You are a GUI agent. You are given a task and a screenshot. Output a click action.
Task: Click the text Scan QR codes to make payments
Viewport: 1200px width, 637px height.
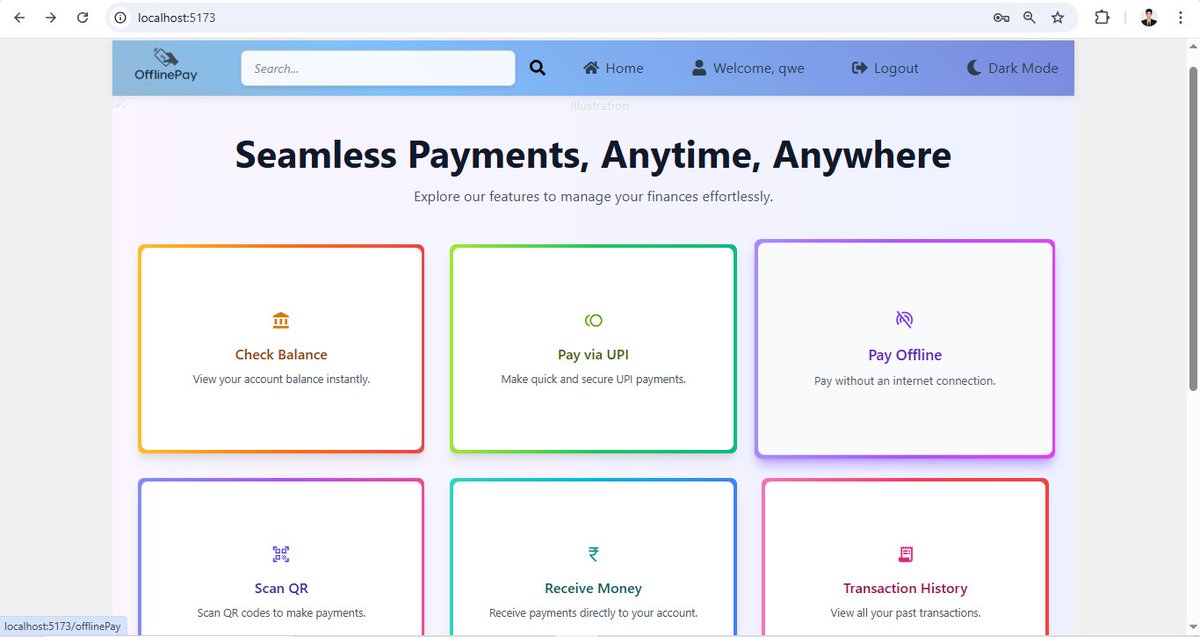click(x=281, y=613)
